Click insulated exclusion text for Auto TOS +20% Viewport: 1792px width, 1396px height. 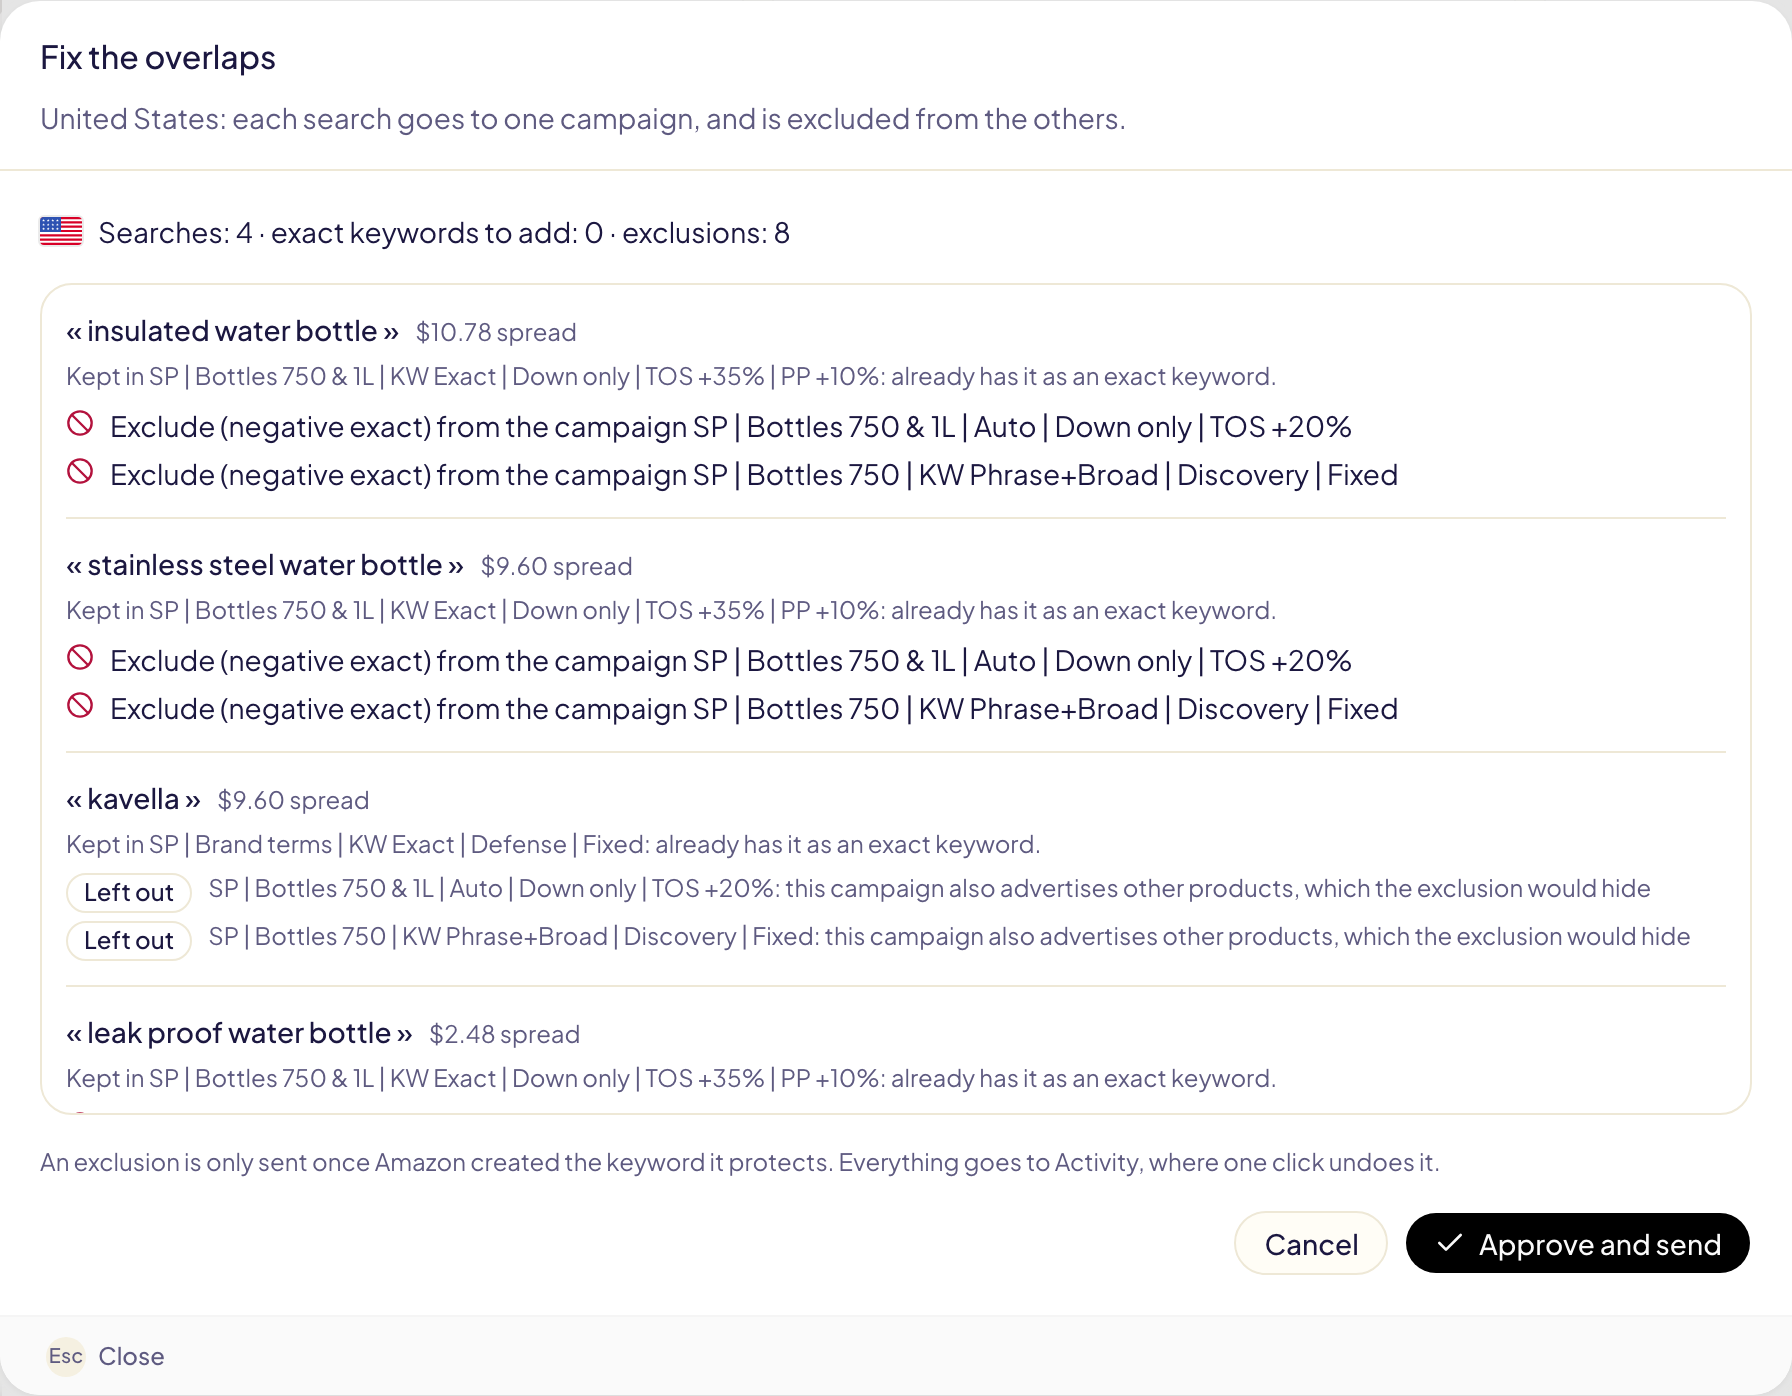[731, 427]
